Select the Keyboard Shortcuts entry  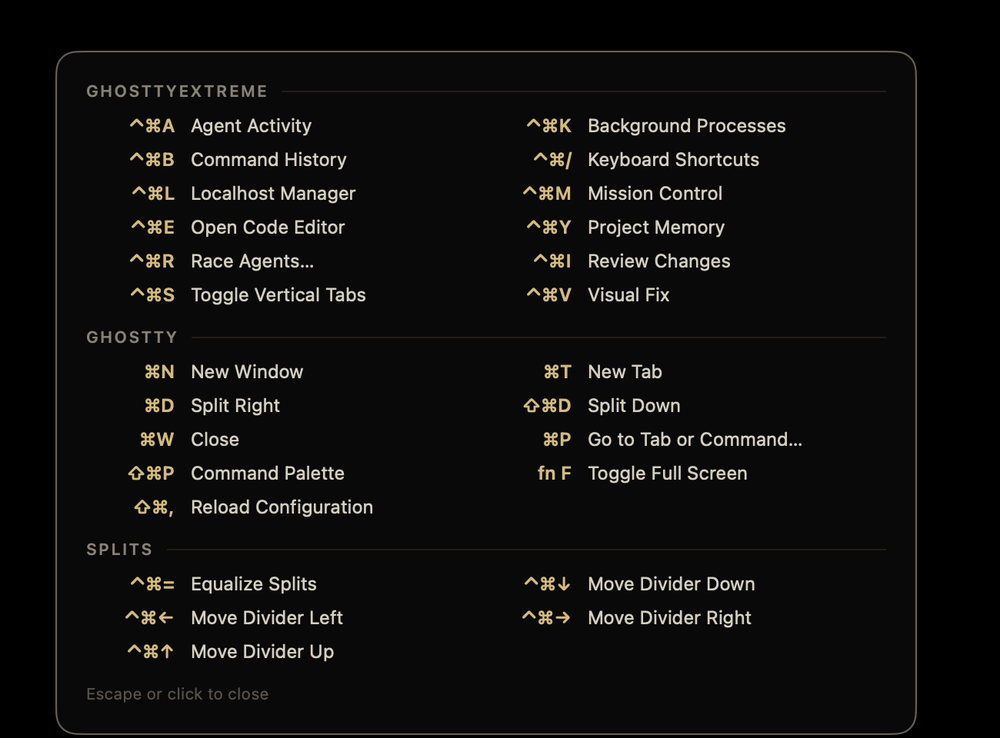tap(646, 159)
